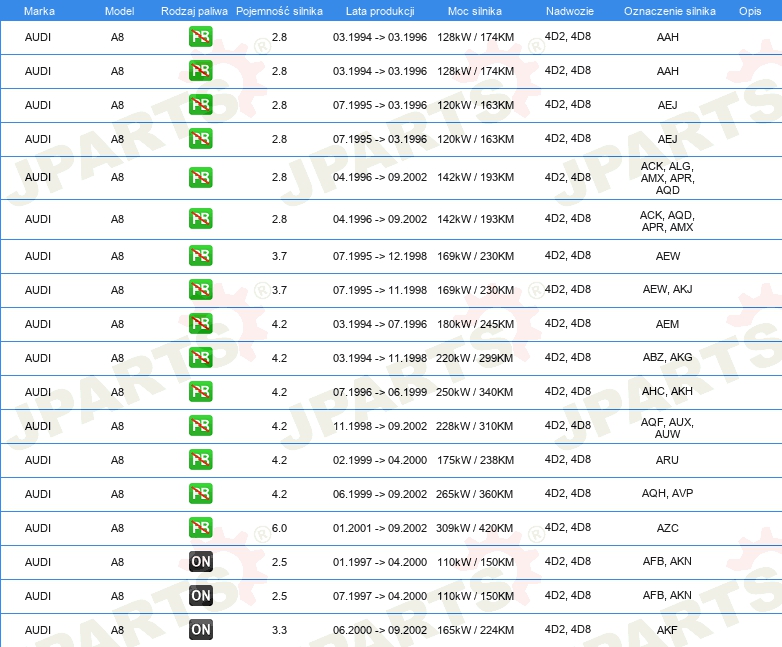This screenshot has height=647, width=782.
Task: Click power value 220kW / 299KM
Action: coord(474,358)
